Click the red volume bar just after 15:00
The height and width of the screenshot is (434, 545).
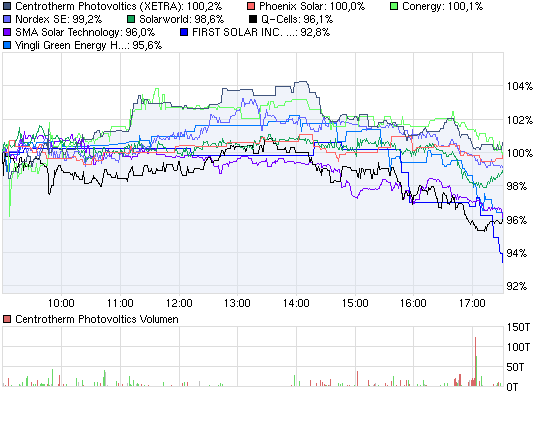pyautogui.click(x=357, y=379)
